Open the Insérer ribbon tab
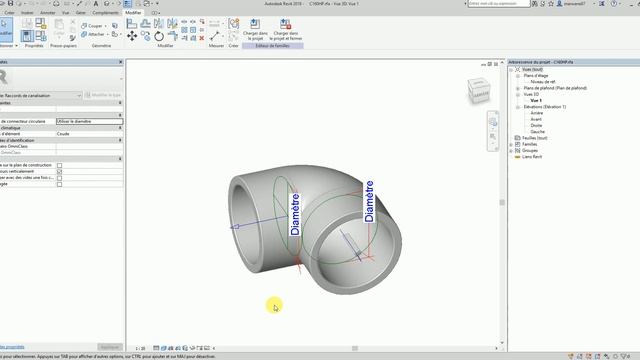 pyautogui.click(x=27, y=13)
